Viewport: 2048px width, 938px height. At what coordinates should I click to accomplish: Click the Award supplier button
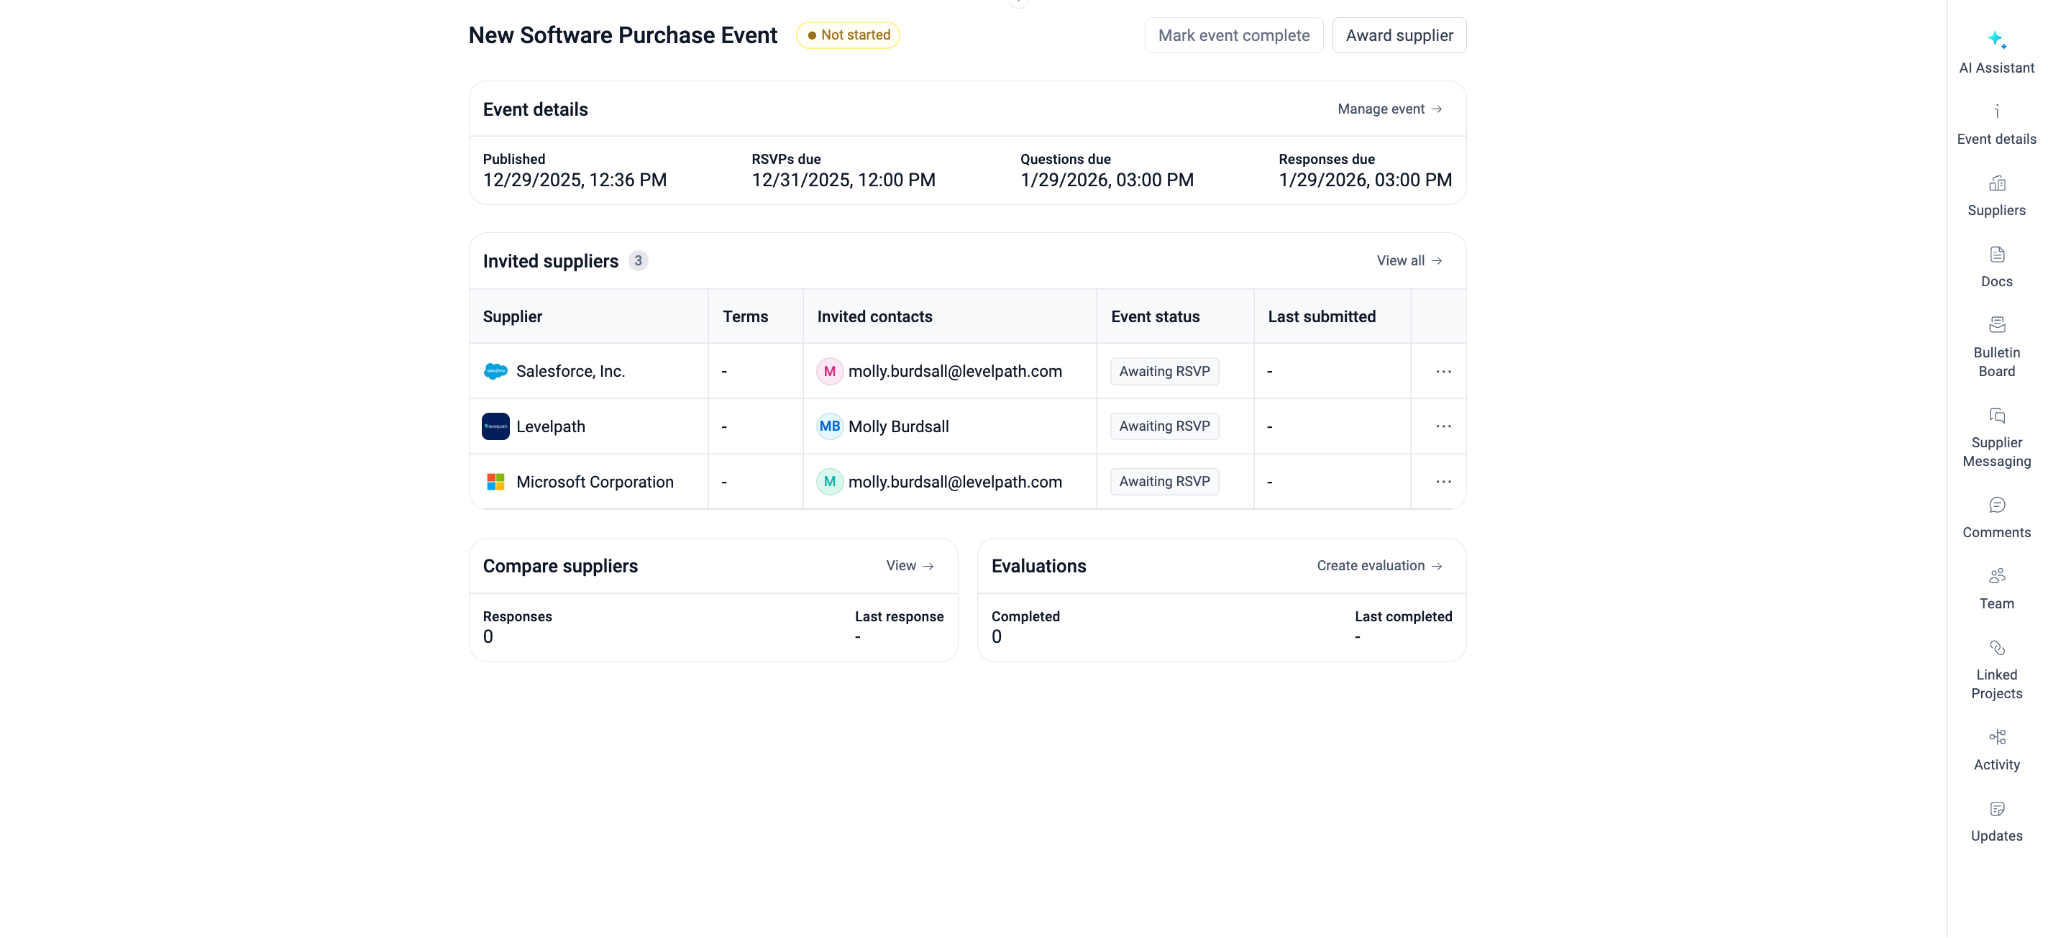1398,35
